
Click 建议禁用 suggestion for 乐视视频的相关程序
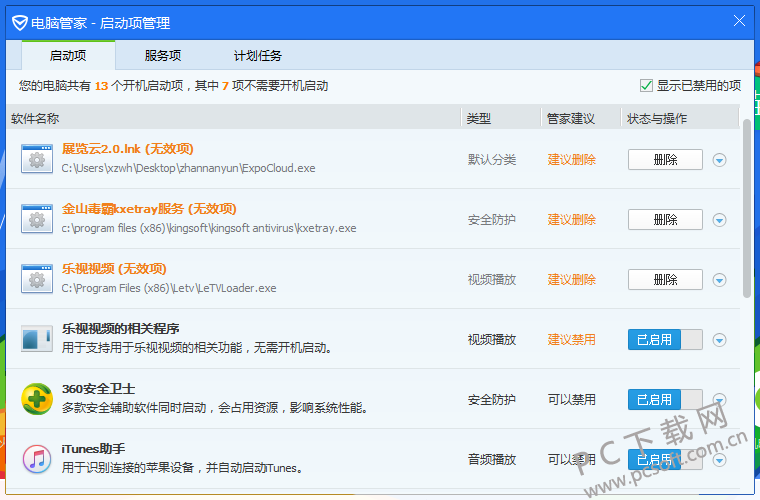point(571,340)
